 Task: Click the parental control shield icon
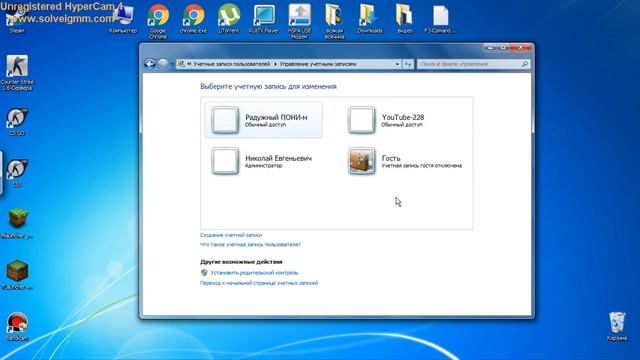(204, 273)
